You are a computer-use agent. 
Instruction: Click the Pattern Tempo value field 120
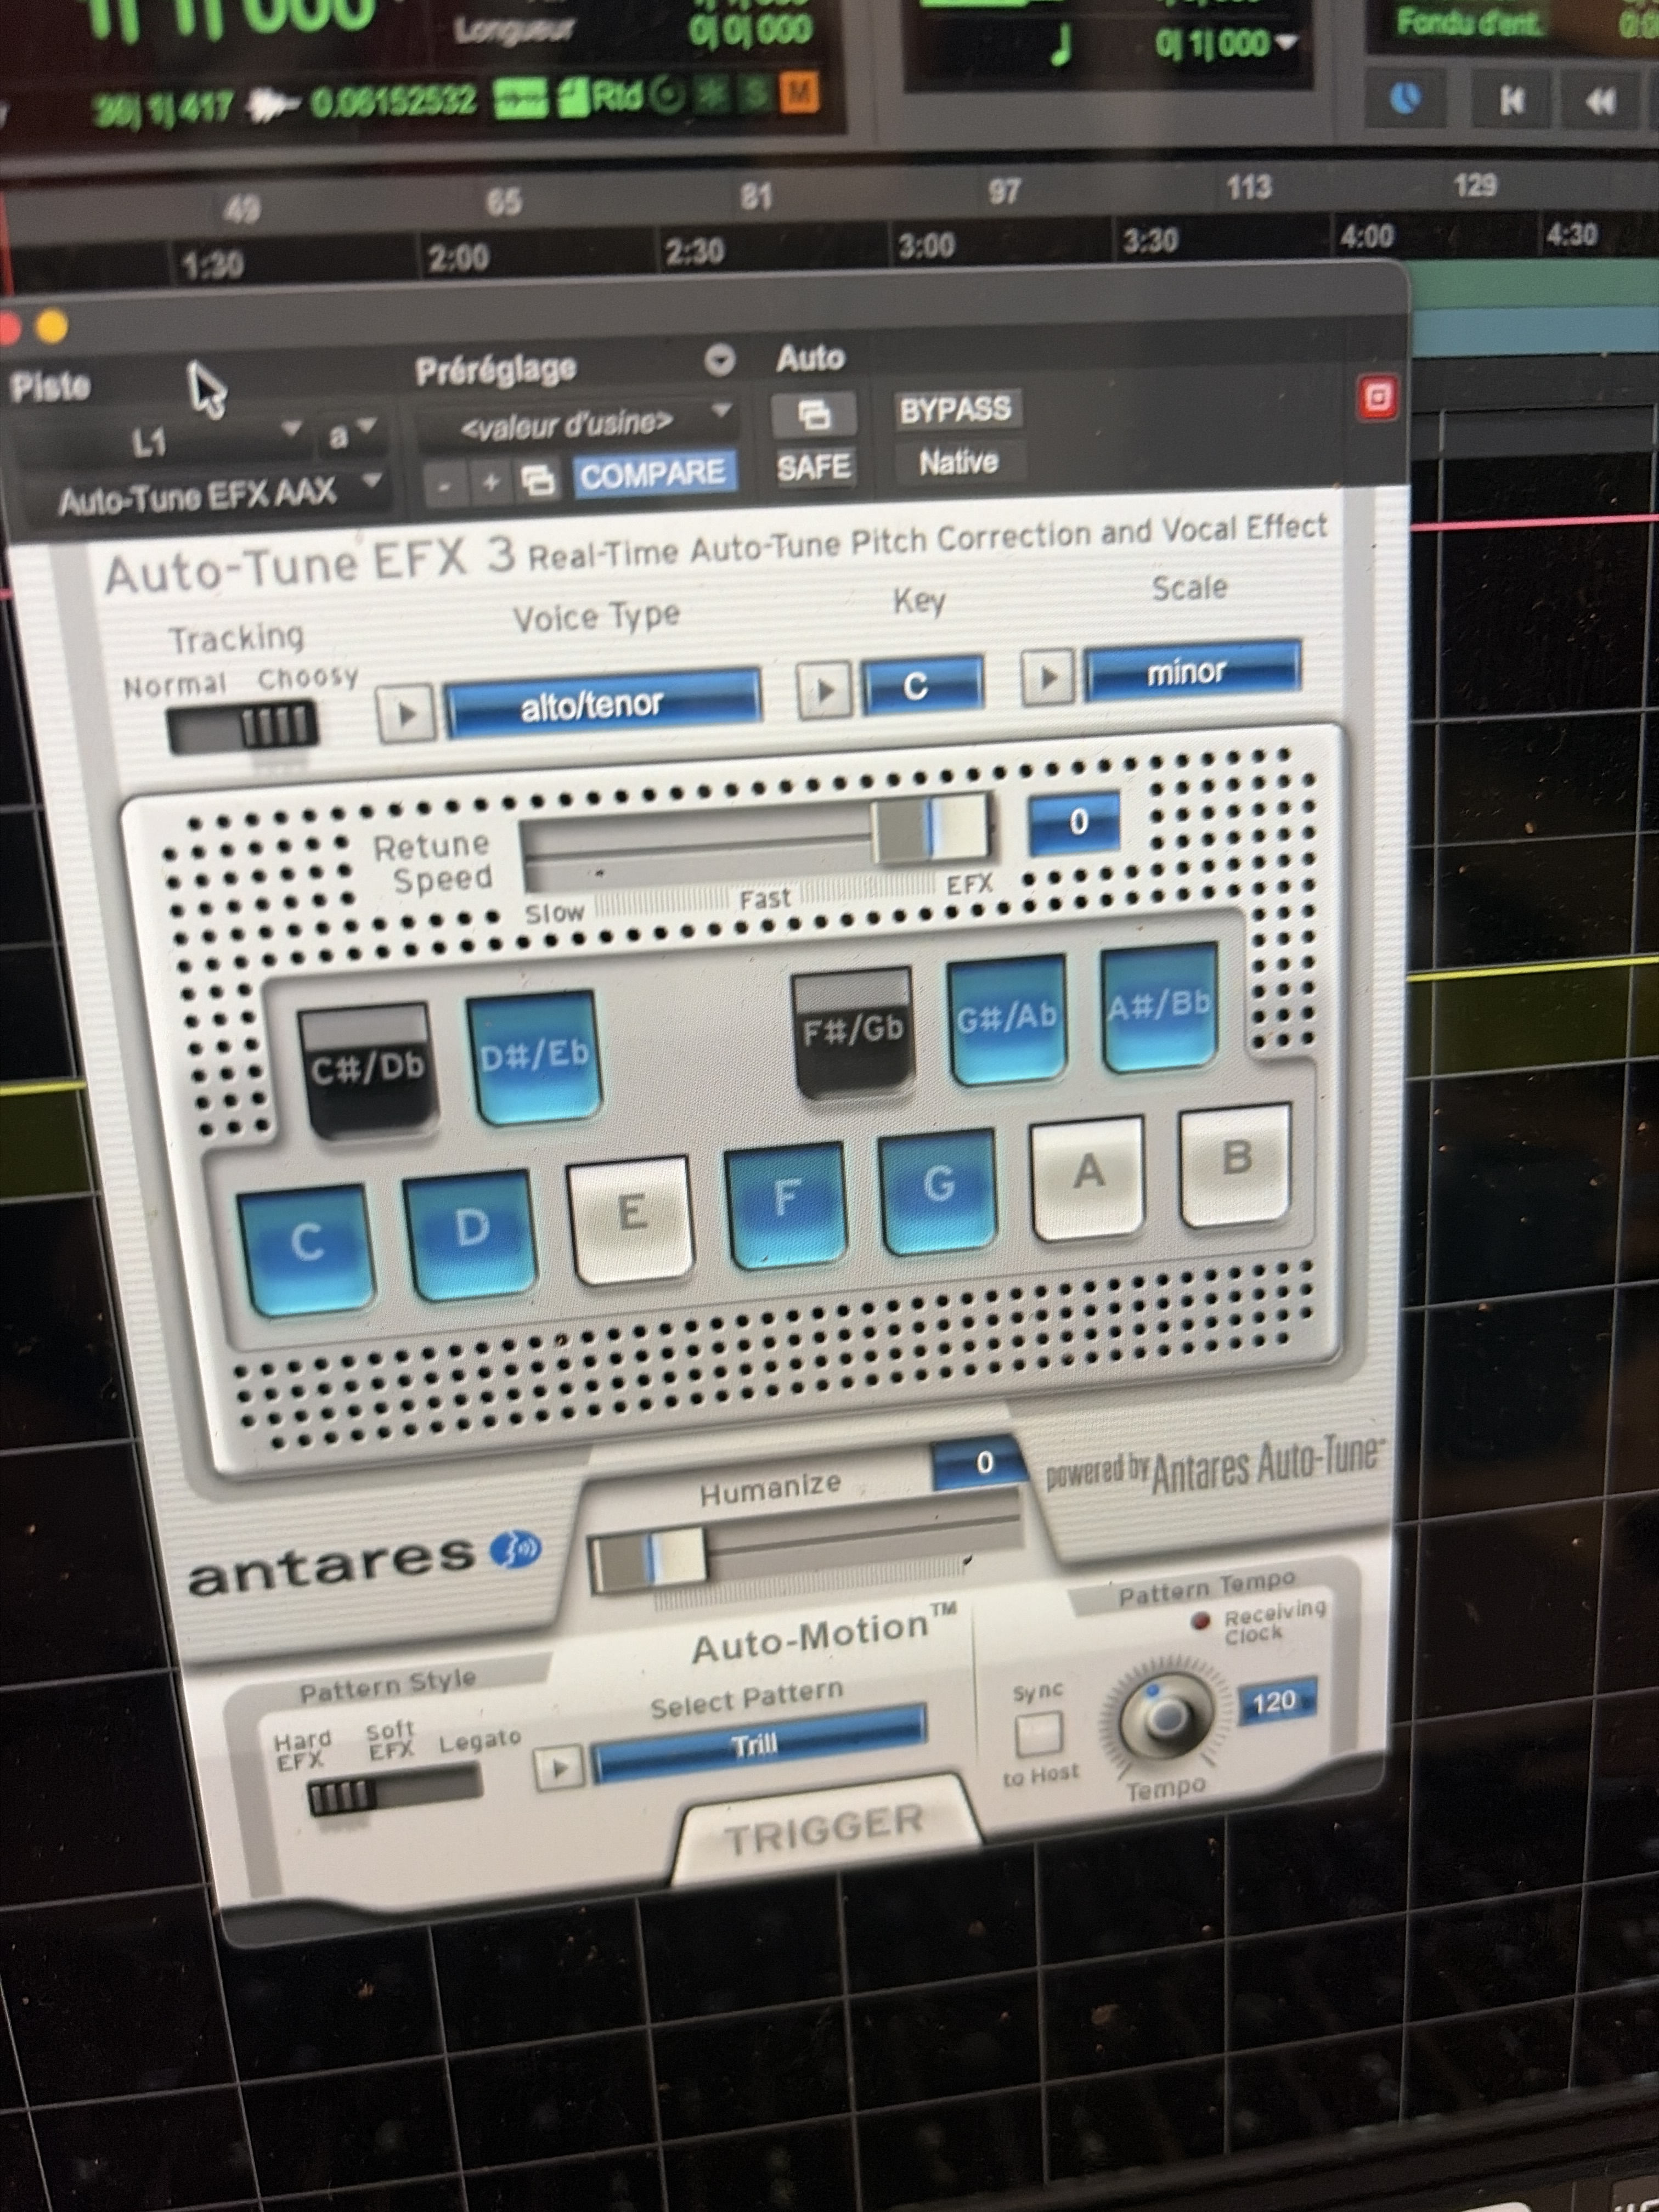coord(1276,1701)
